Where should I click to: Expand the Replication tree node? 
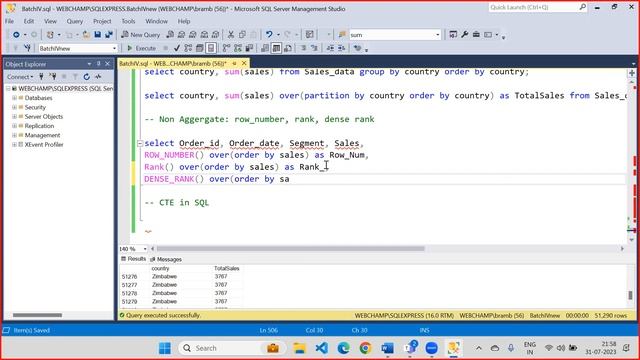(x=14, y=126)
